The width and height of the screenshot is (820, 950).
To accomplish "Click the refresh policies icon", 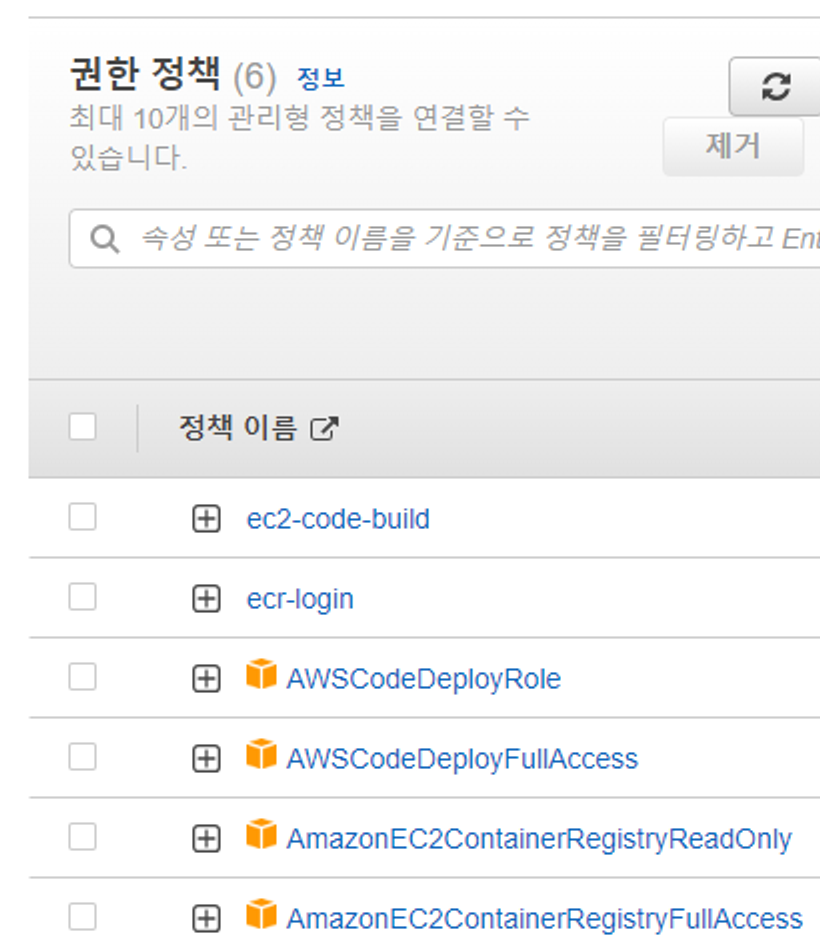I will (775, 88).
